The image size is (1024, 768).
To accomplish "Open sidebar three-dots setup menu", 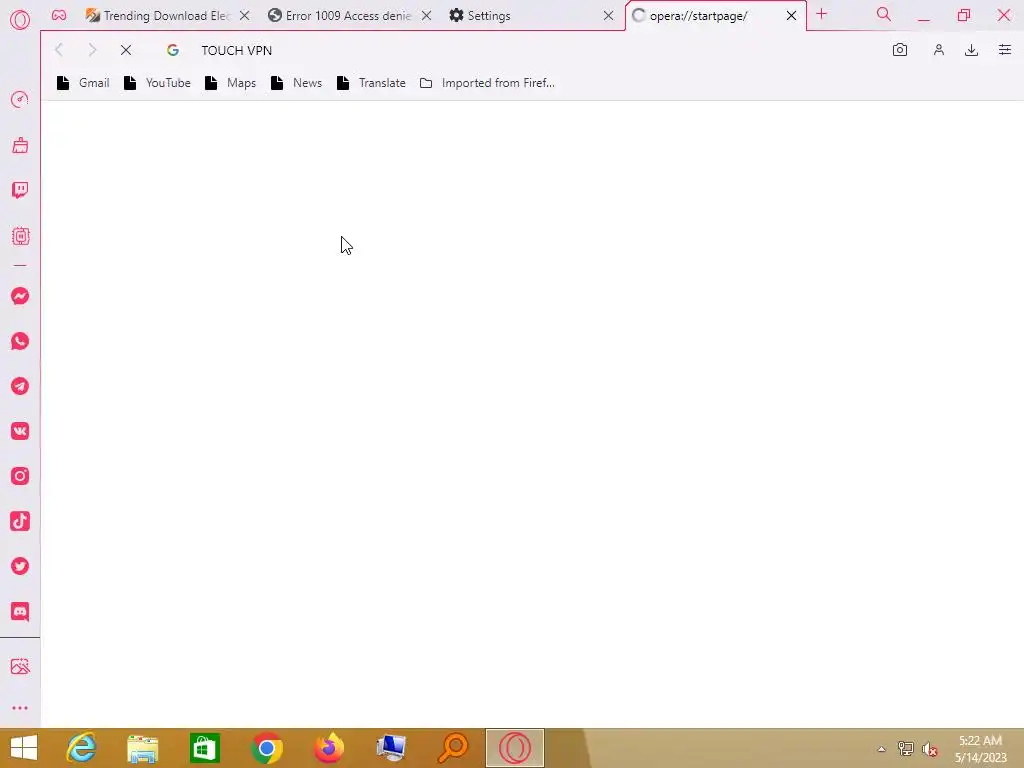I will [20, 708].
